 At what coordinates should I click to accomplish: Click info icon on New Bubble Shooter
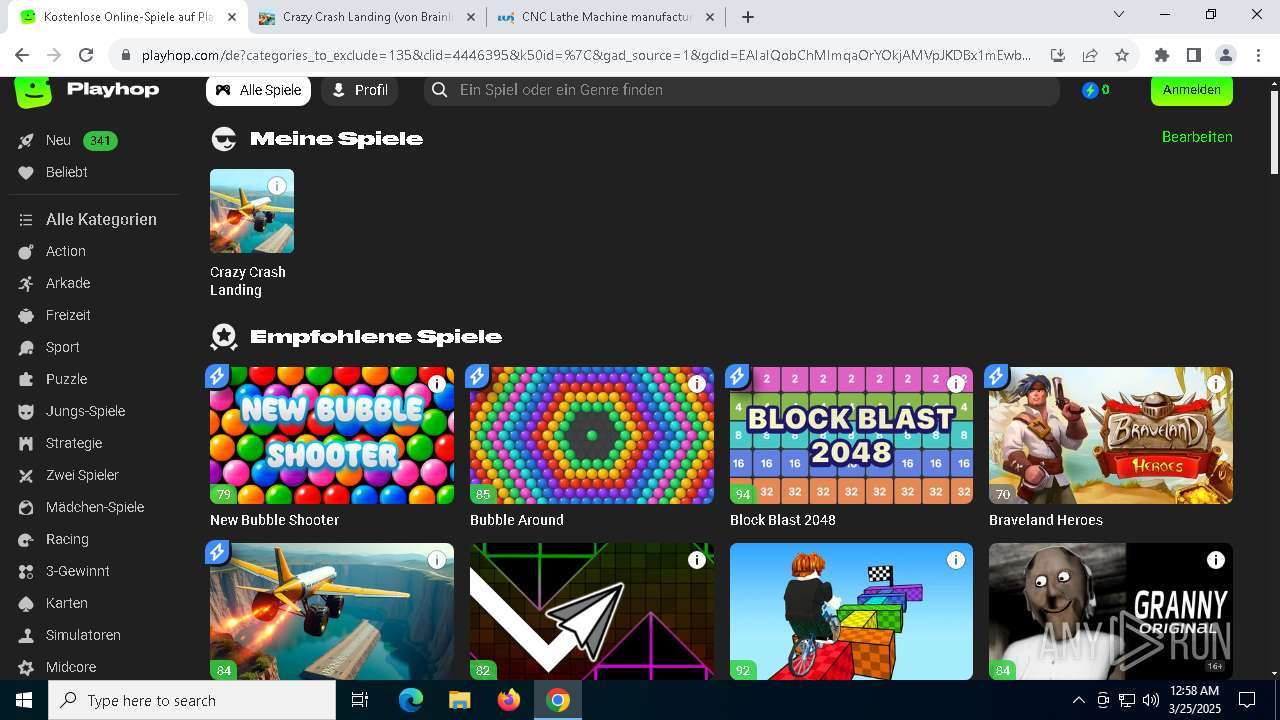click(437, 384)
